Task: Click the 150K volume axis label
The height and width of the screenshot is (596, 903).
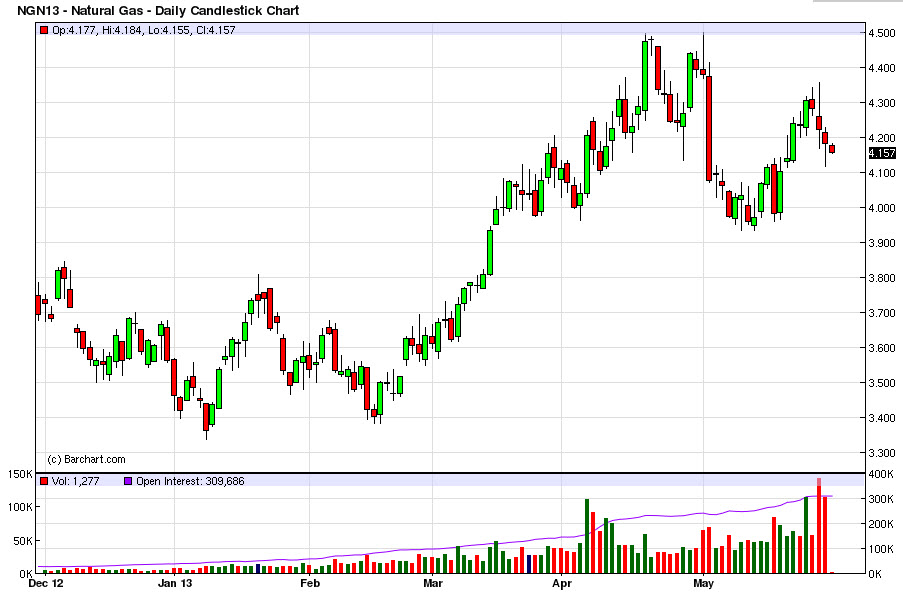Action: [x=20, y=474]
